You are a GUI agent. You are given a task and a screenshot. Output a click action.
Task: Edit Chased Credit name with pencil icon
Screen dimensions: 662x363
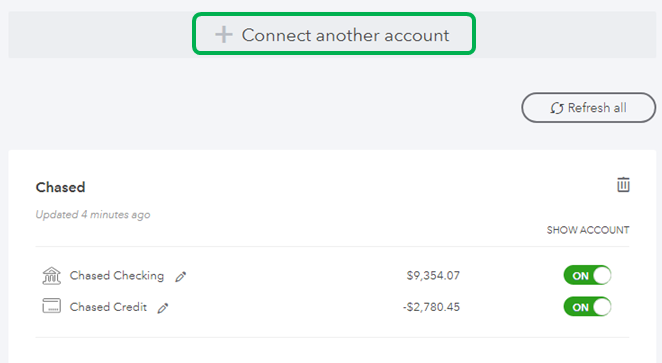point(163,308)
